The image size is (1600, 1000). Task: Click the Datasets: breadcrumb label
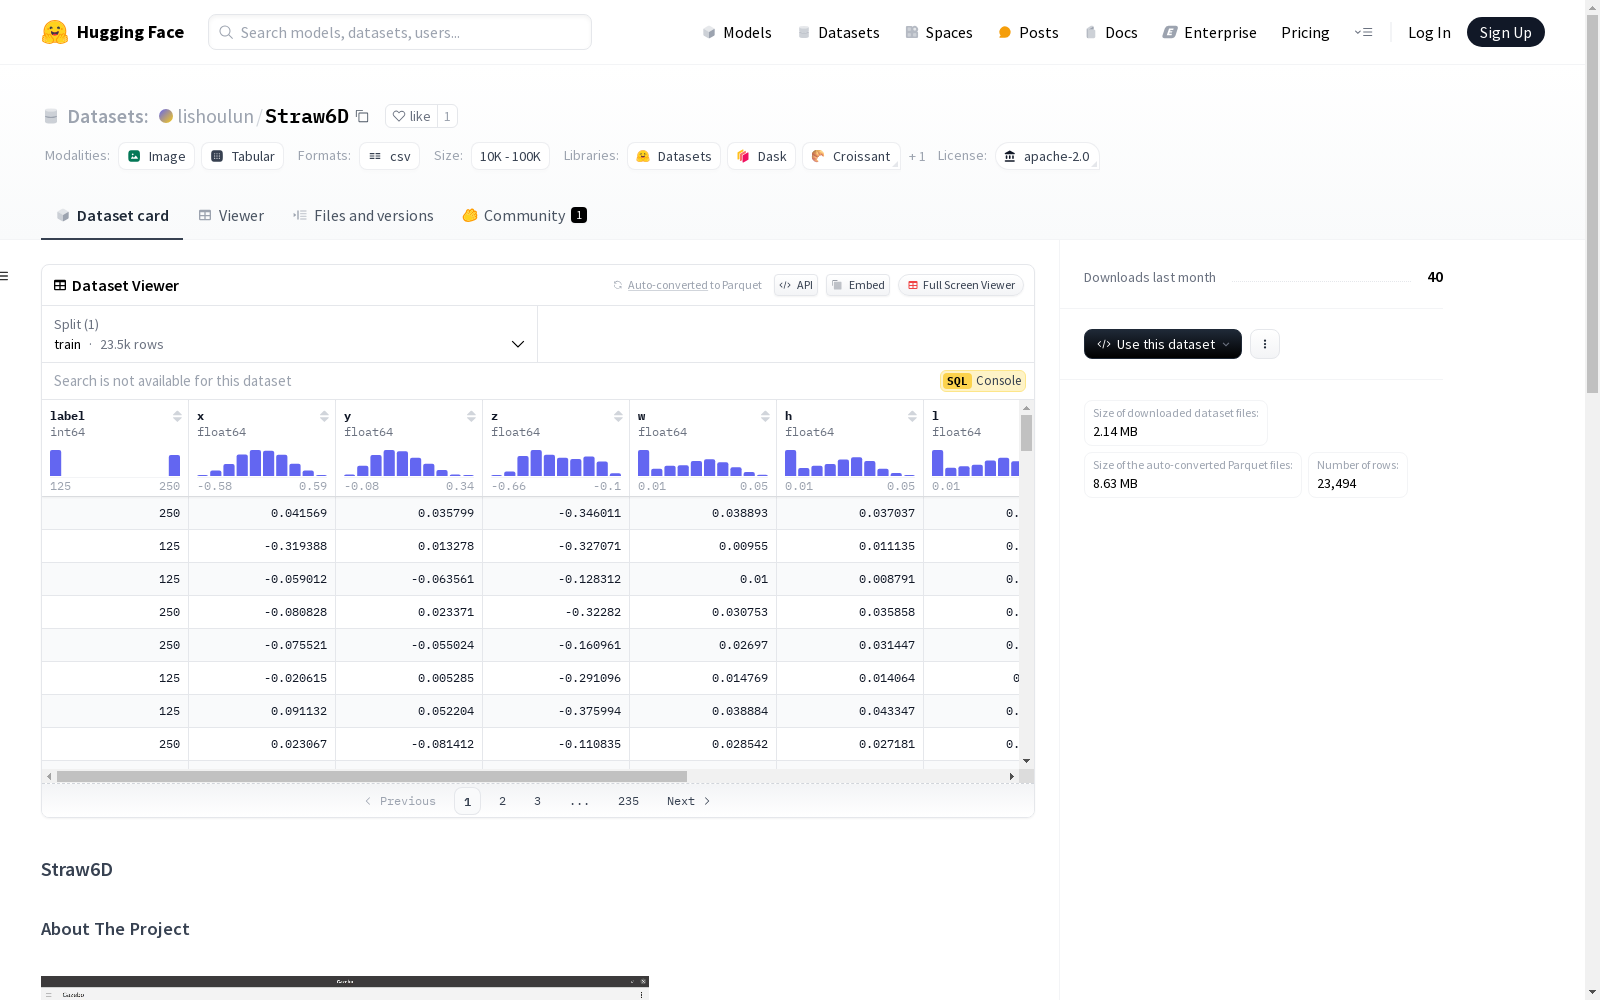tap(108, 116)
